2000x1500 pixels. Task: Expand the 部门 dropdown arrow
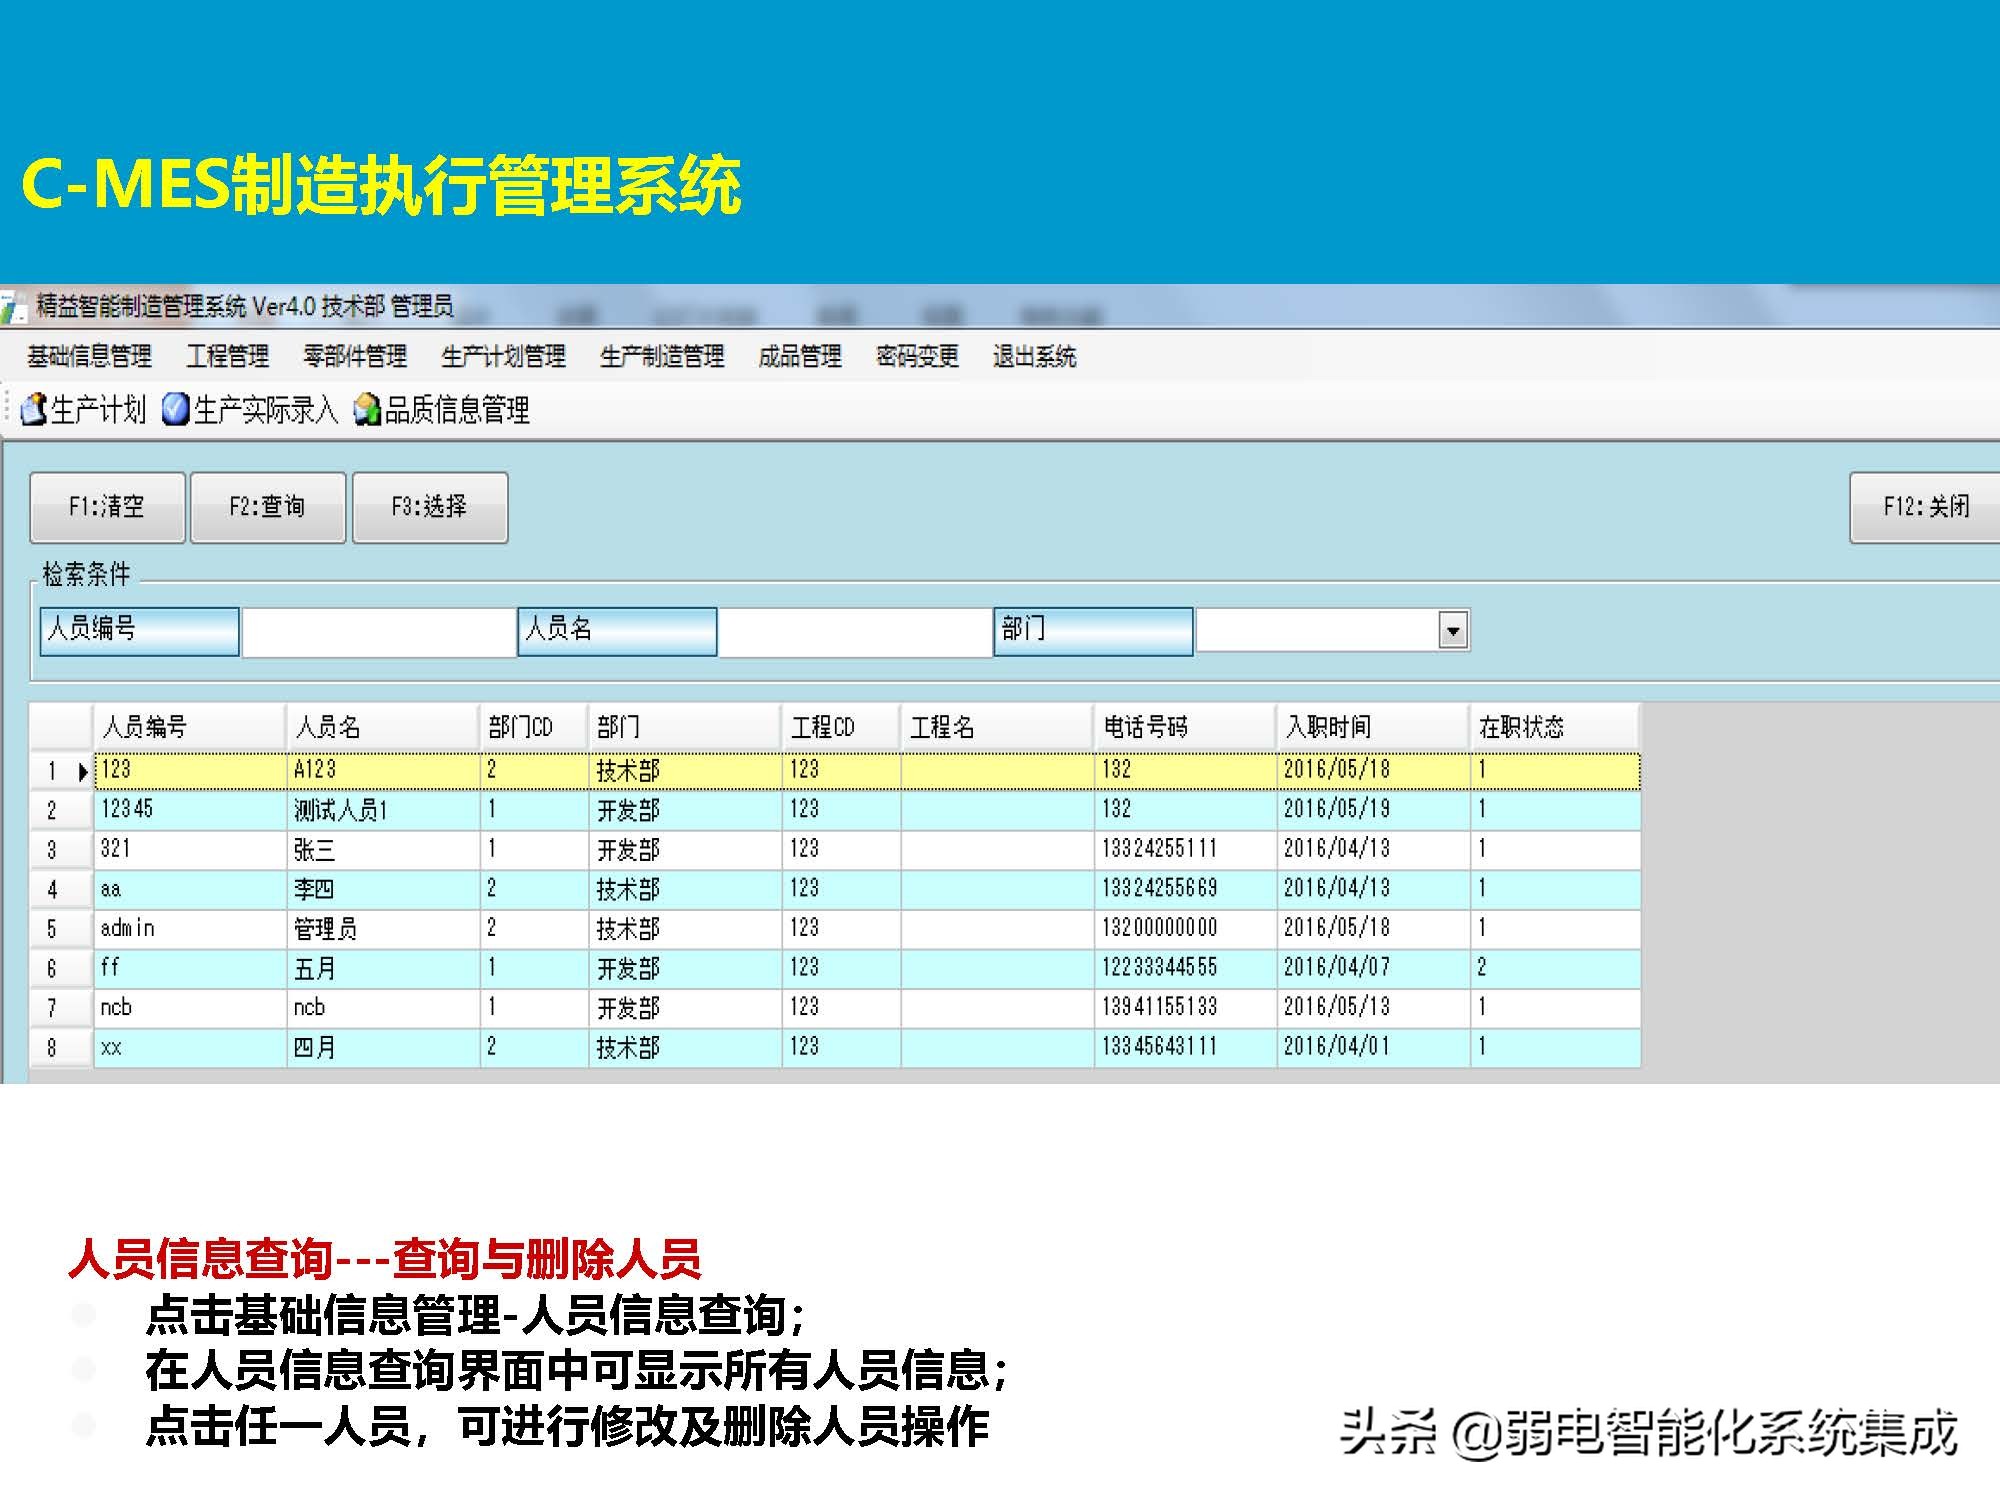tap(1453, 630)
